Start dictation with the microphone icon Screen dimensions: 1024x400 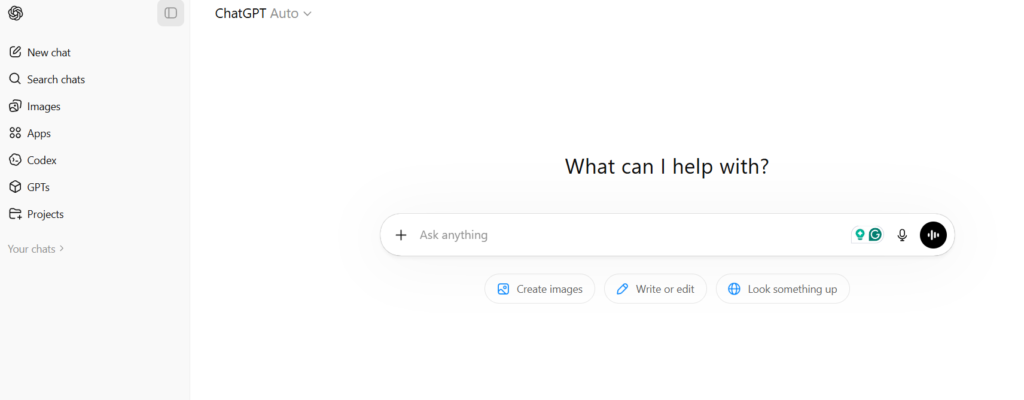pyautogui.click(x=902, y=235)
